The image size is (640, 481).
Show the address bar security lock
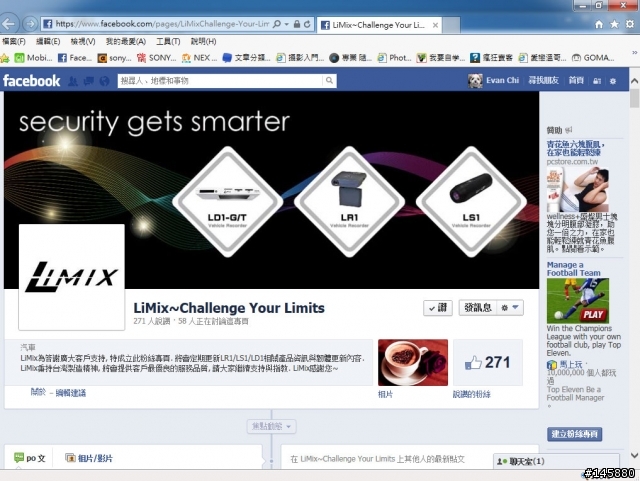(x=297, y=24)
